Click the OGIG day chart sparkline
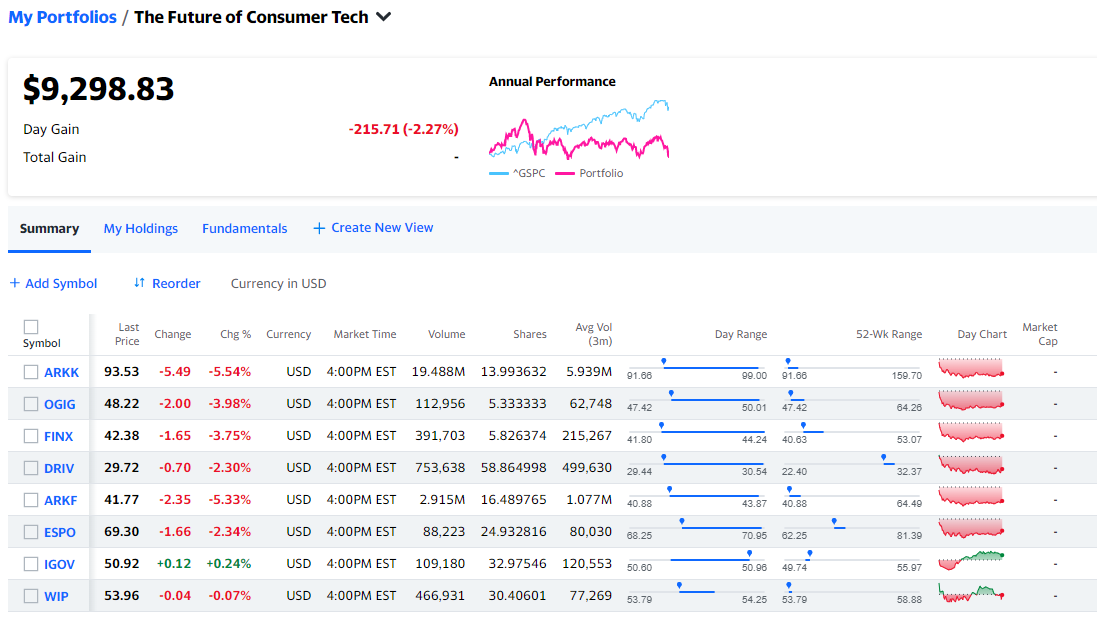This screenshot has height=621, width=1097. [970, 401]
